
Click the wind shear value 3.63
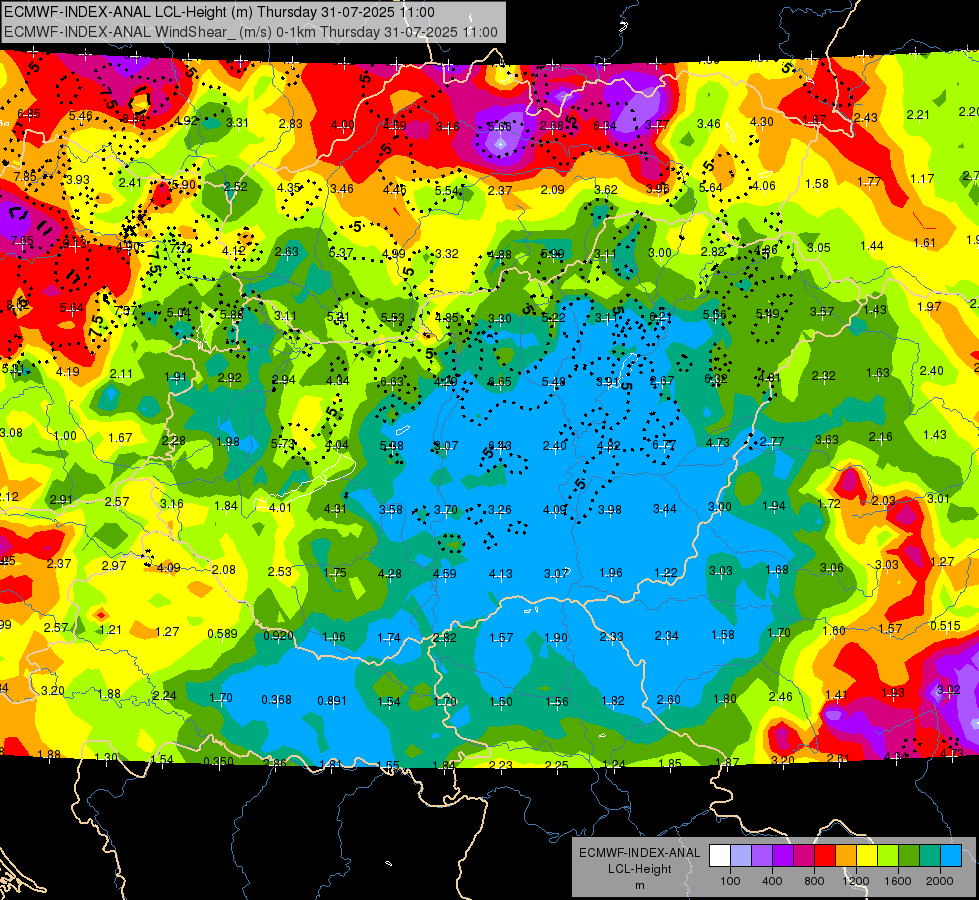coord(827,440)
